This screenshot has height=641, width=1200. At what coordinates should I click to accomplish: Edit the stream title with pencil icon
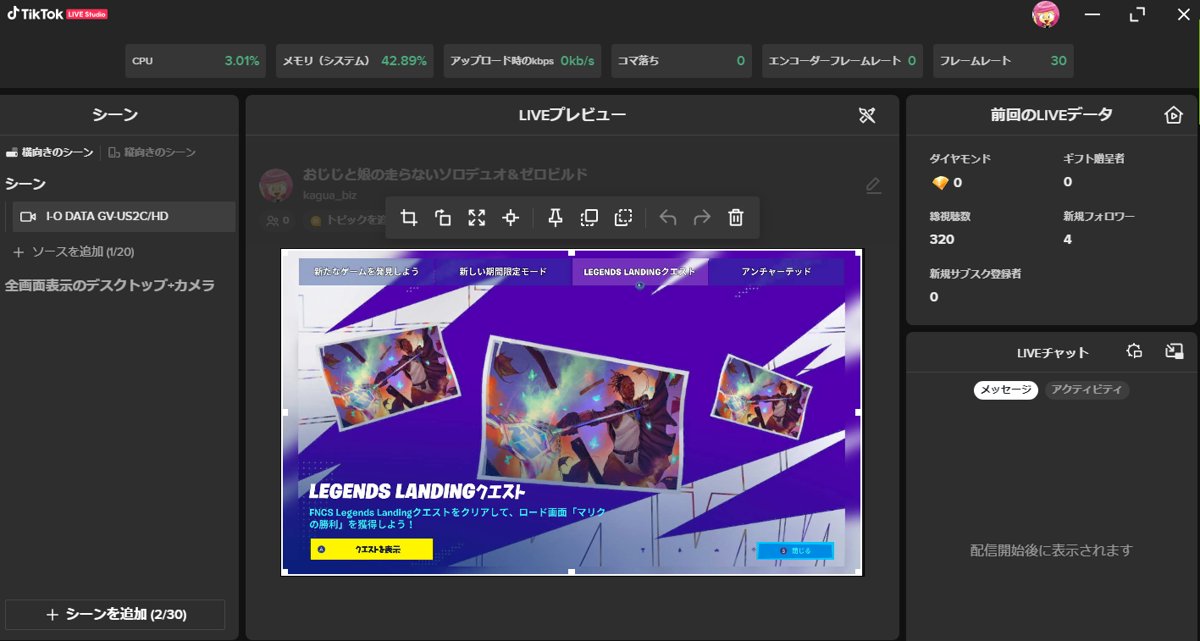(x=873, y=186)
